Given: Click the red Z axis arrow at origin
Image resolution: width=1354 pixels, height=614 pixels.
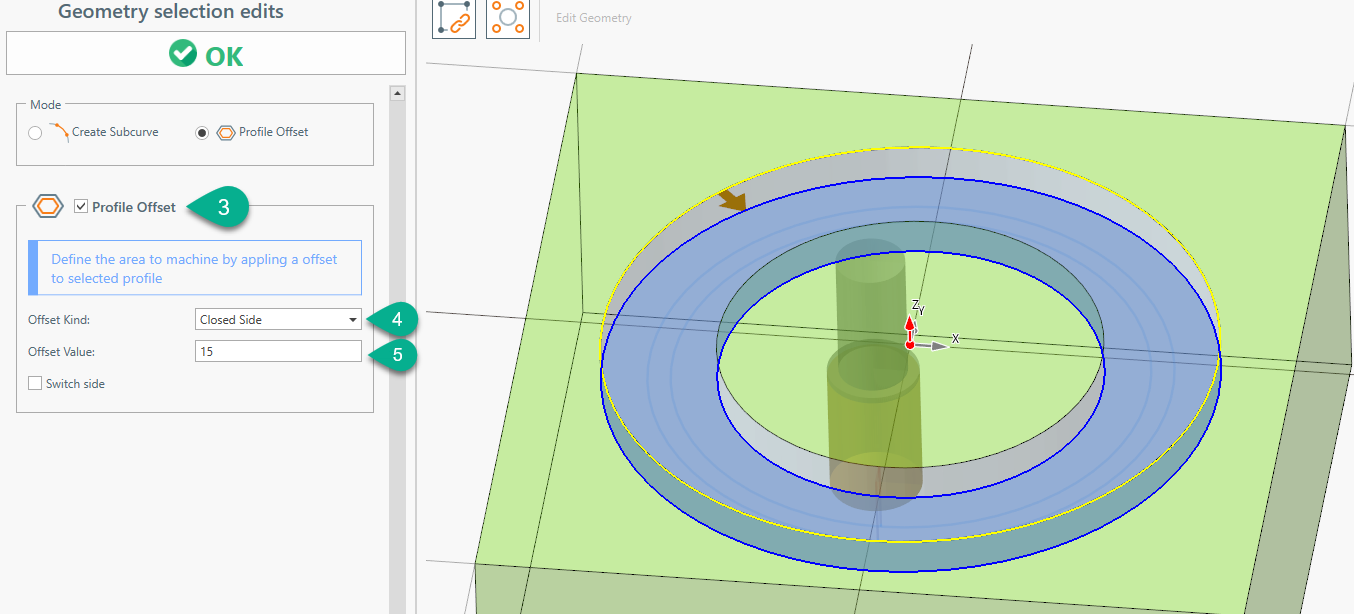Looking at the screenshot, I should pos(909,325).
